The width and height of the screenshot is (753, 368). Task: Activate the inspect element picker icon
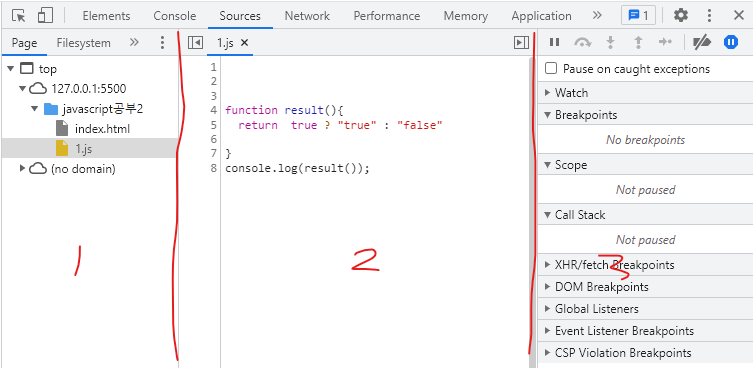click(18, 16)
